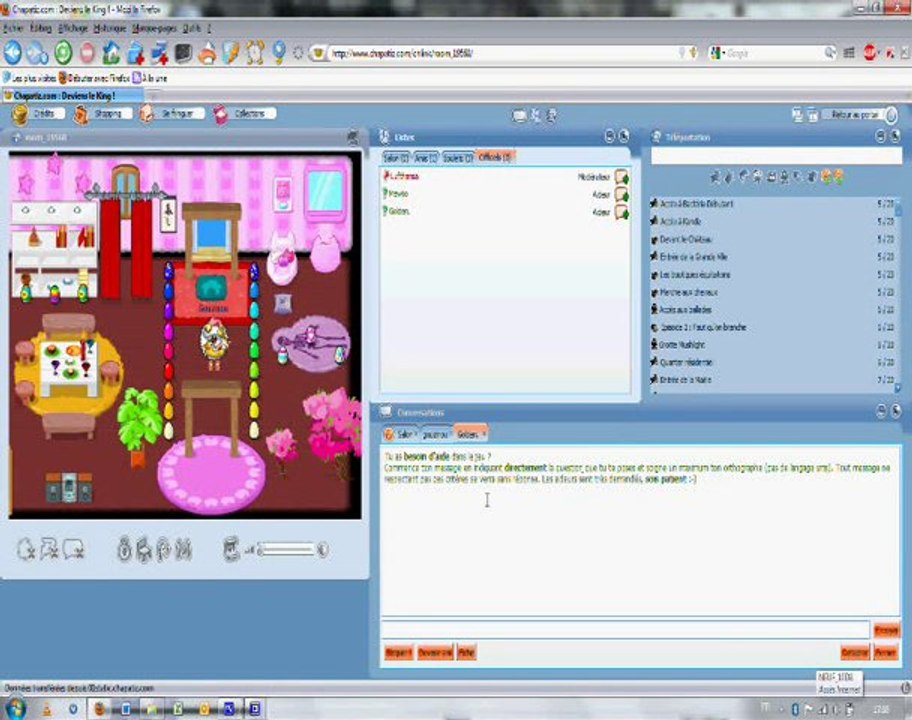912x720 pixels.
Task: Collapse the Conversations panel via header button
Action: [x=881, y=412]
